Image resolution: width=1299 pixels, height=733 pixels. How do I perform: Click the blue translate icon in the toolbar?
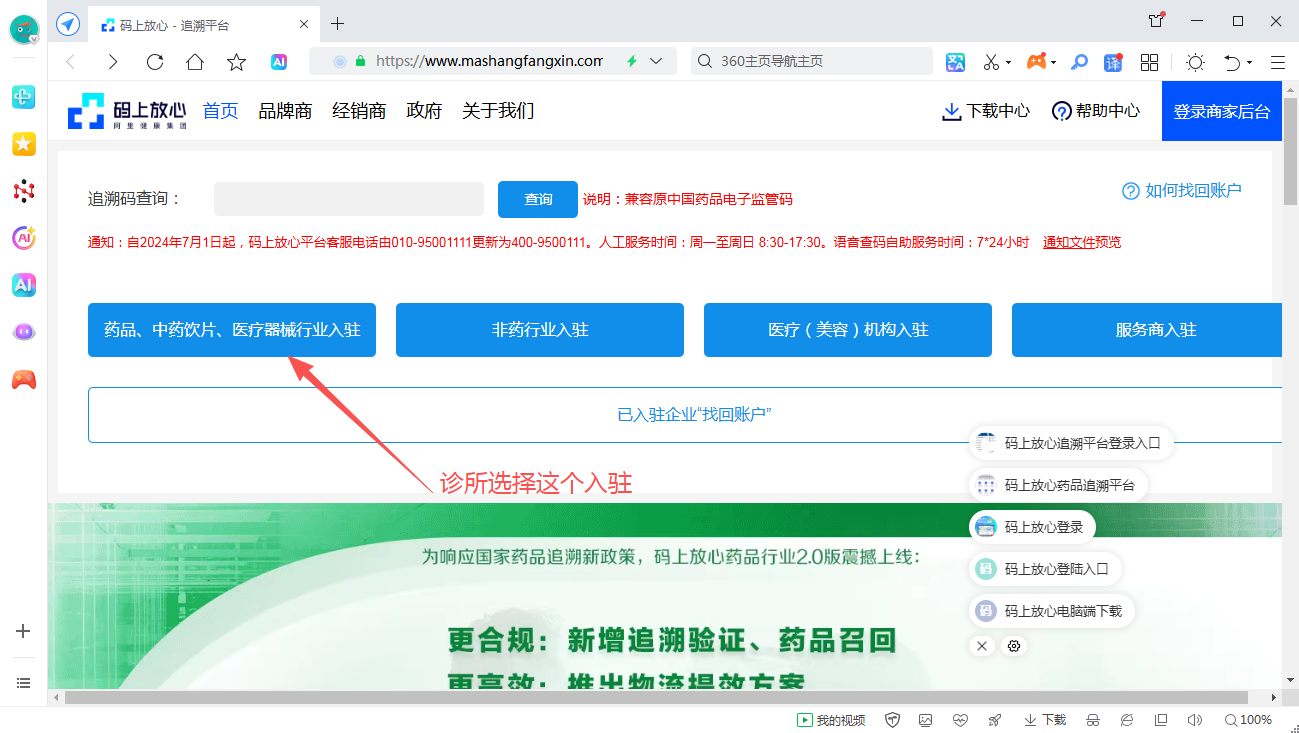[1112, 62]
